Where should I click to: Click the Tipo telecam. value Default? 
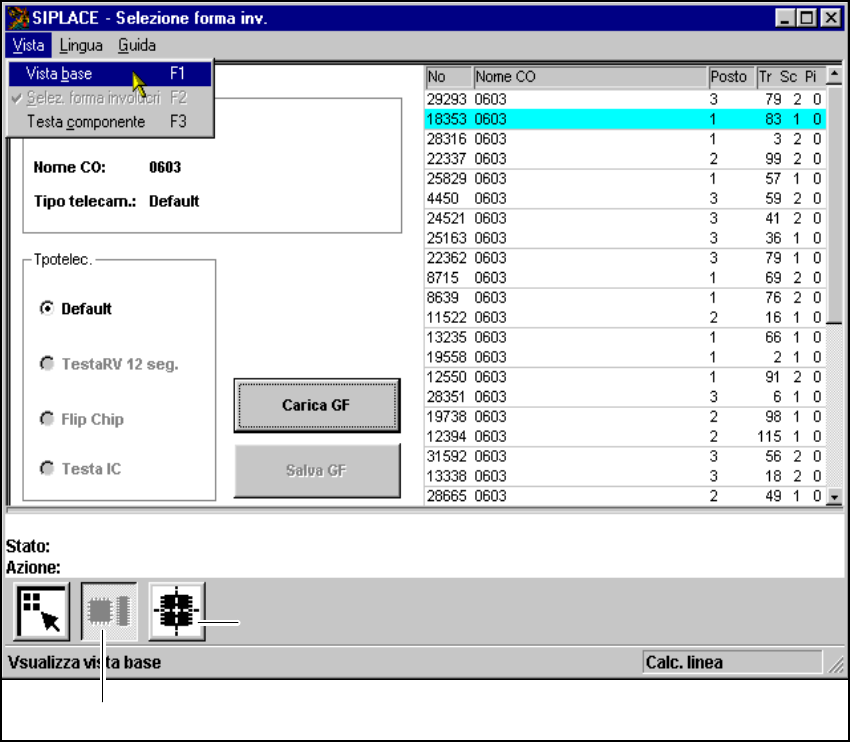(174, 201)
